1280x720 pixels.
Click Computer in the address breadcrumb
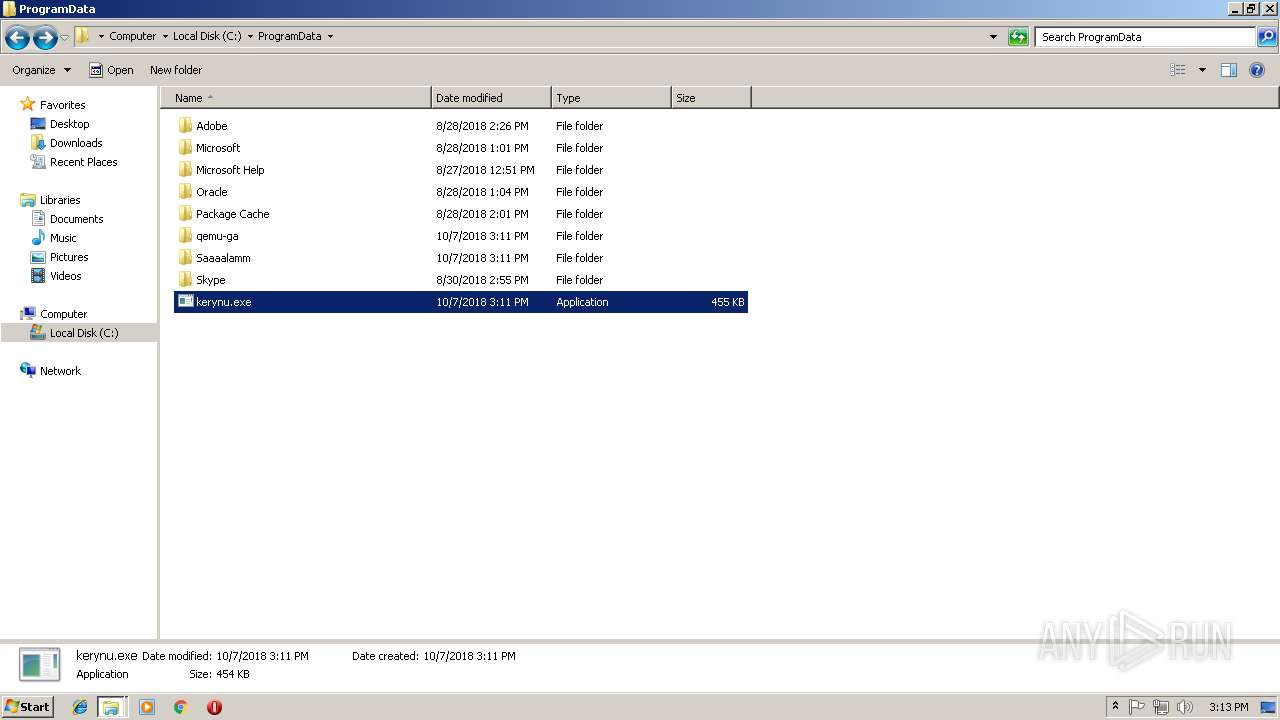133,36
